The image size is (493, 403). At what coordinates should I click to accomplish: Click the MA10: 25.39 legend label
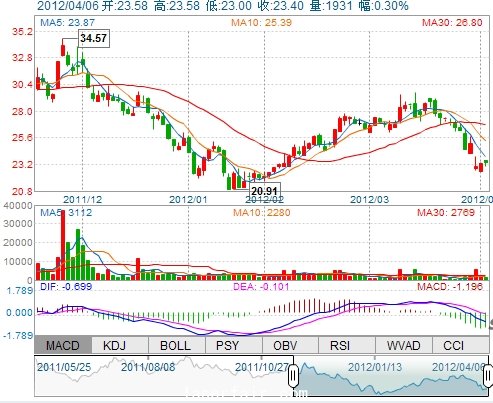click(x=261, y=22)
